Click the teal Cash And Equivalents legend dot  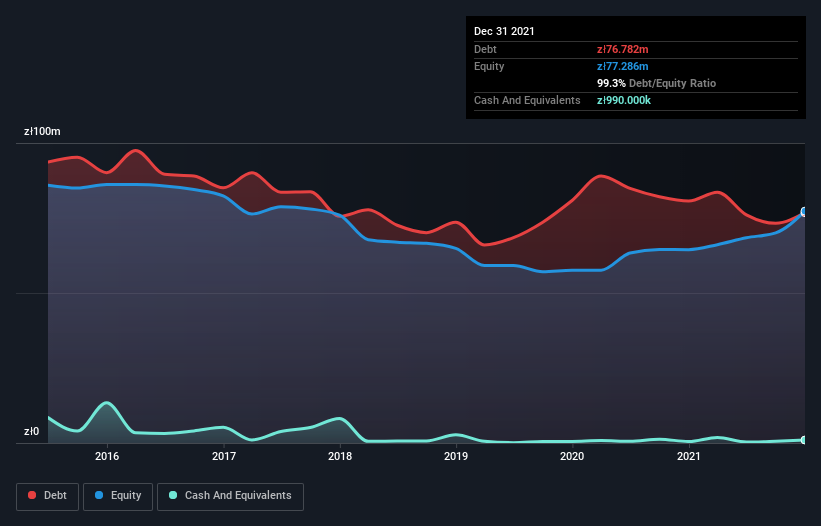click(173, 495)
